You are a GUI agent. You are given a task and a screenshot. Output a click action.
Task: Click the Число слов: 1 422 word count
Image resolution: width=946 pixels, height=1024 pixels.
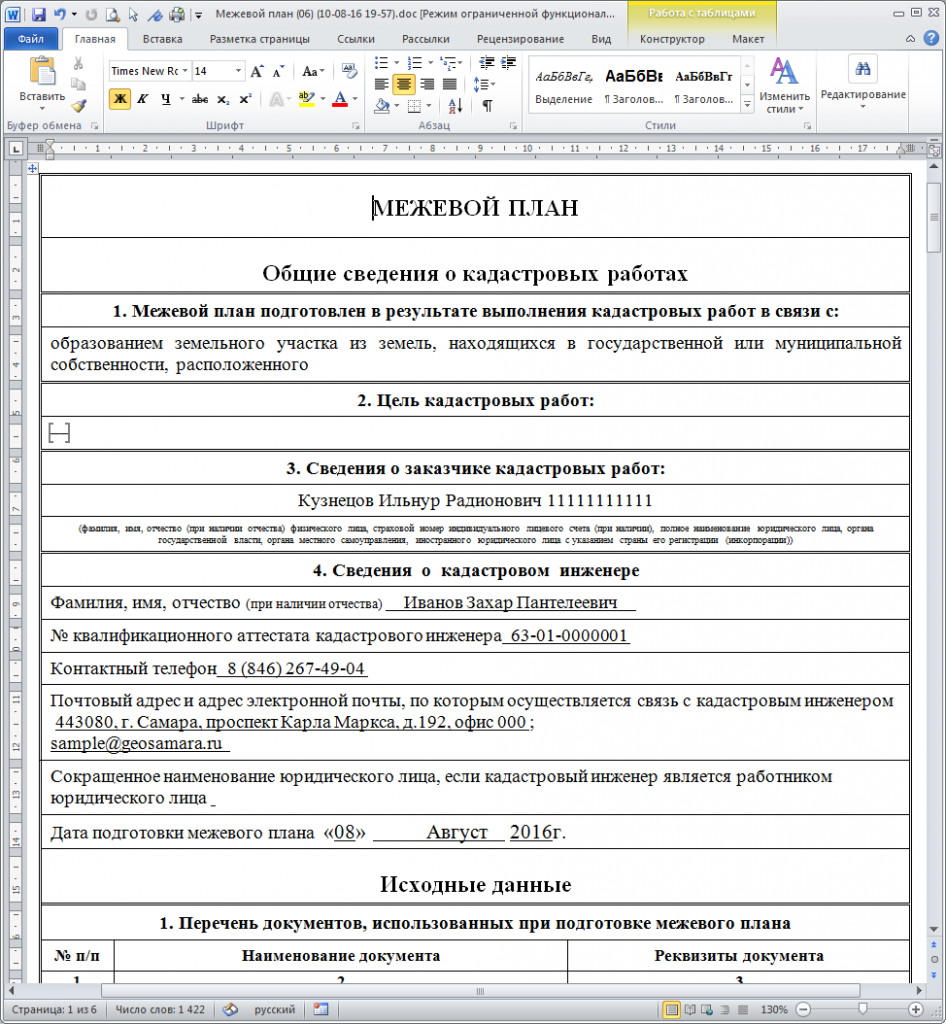pos(160,1010)
